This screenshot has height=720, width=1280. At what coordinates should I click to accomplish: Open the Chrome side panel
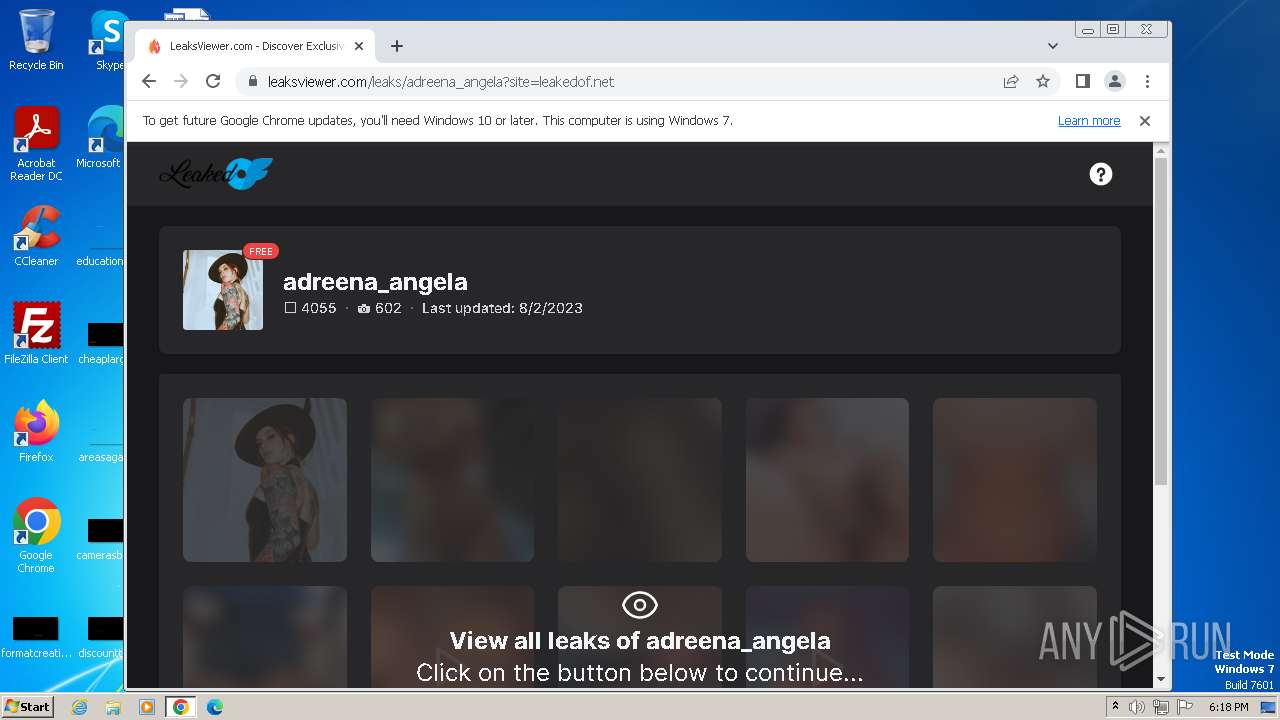(x=1082, y=81)
